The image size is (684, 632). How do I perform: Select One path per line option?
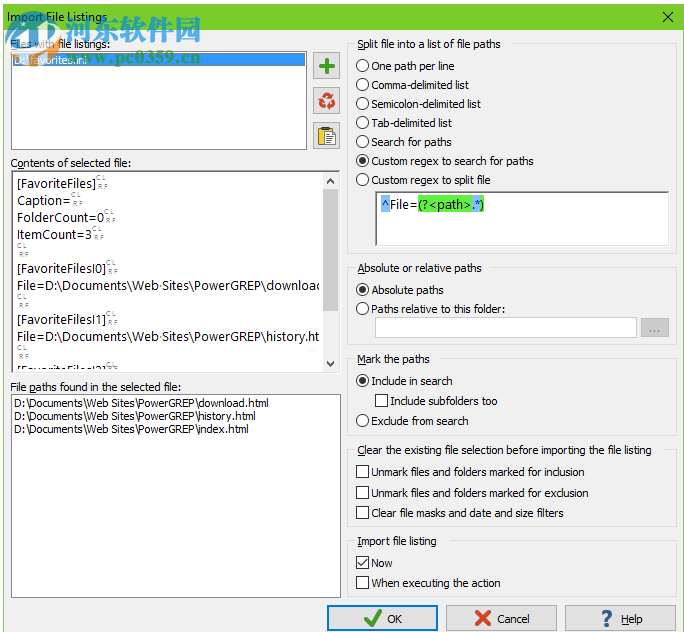(405, 66)
